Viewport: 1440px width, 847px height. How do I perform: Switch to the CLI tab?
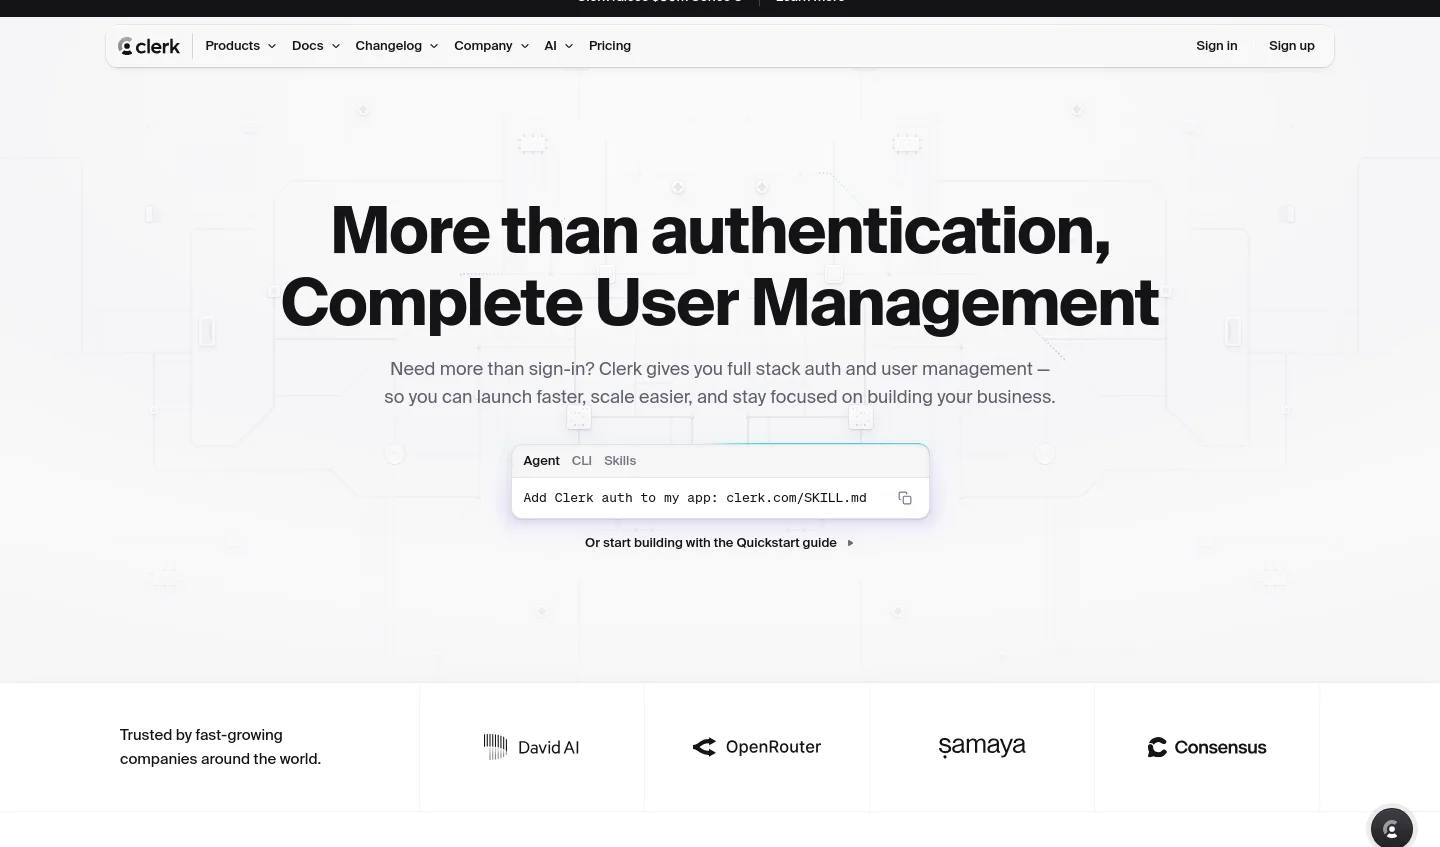[x=582, y=461]
